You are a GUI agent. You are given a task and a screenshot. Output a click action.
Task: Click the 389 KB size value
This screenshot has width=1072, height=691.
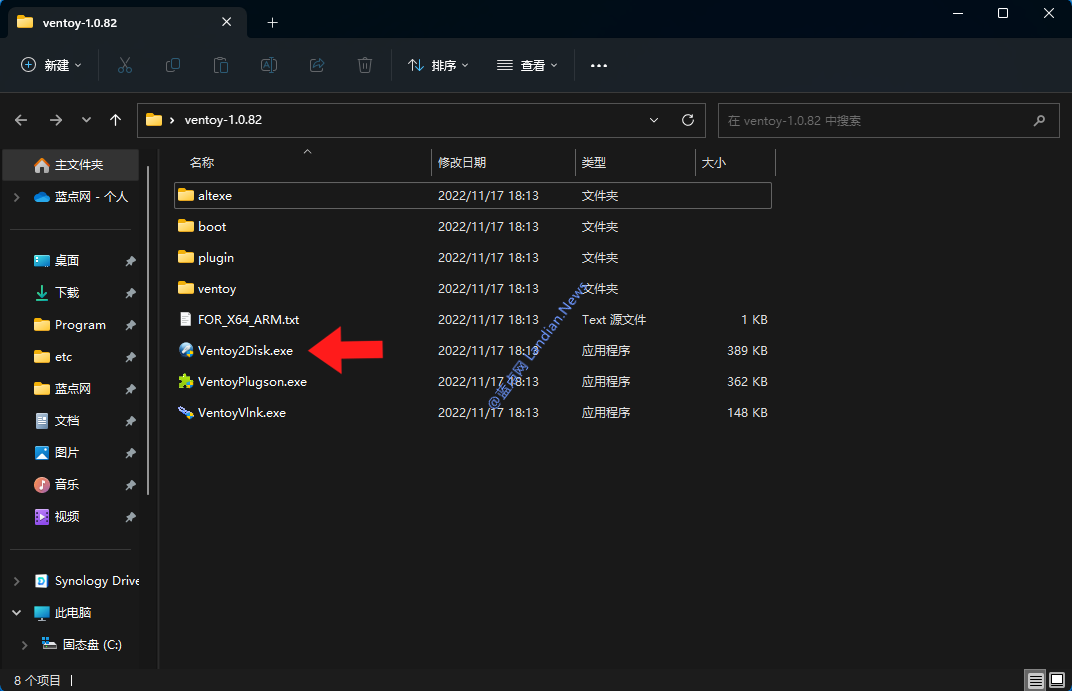click(747, 350)
